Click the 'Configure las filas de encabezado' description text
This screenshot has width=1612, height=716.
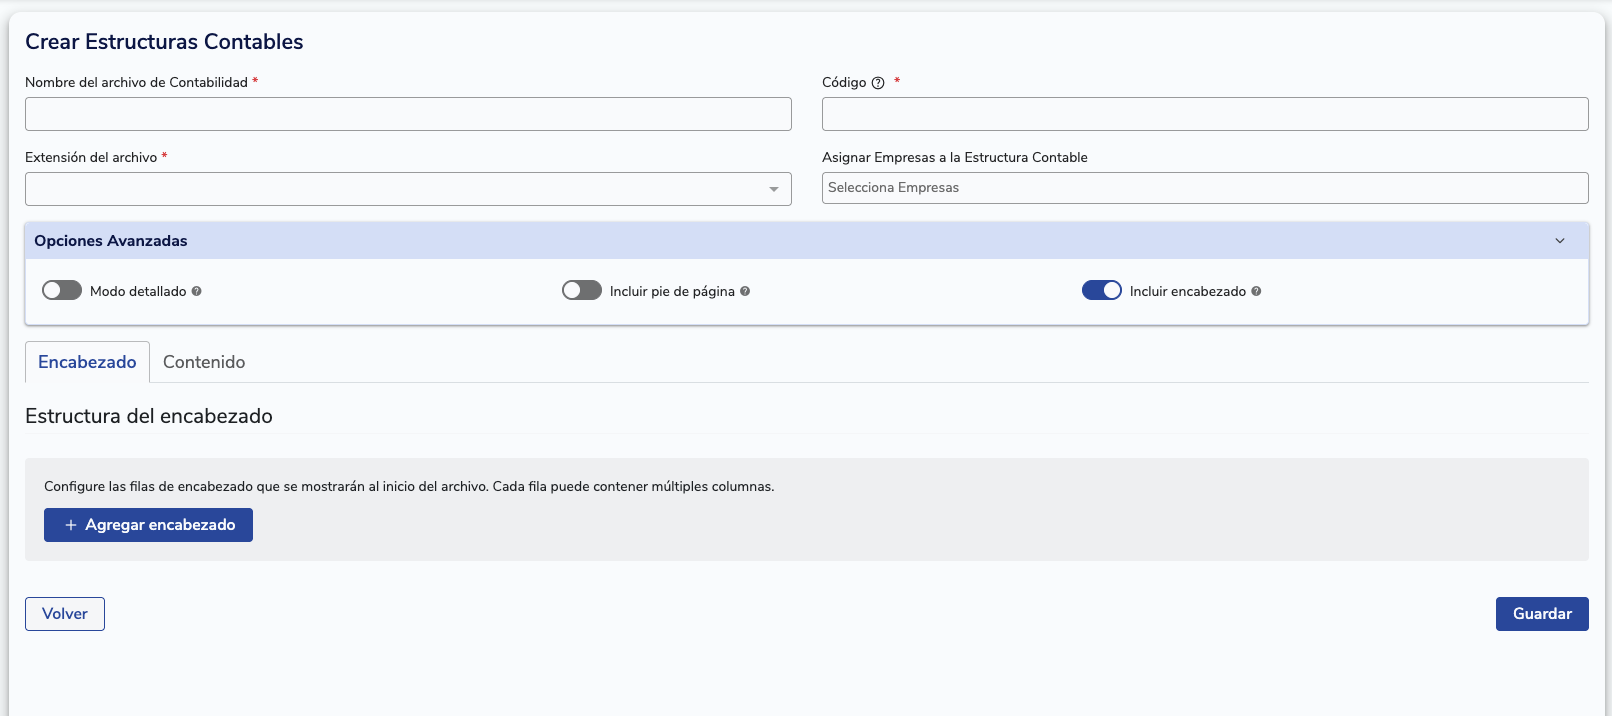coord(409,486)
